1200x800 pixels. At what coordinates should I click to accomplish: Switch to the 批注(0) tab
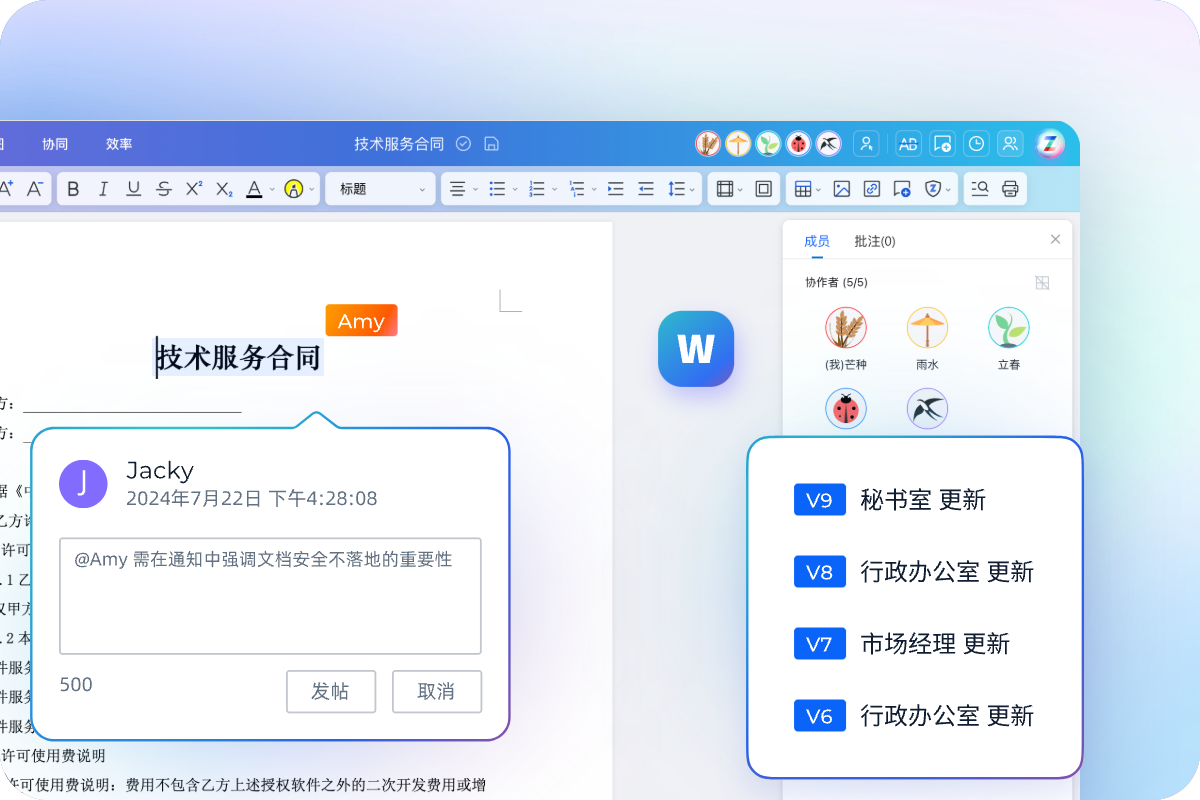pos(874,241)
